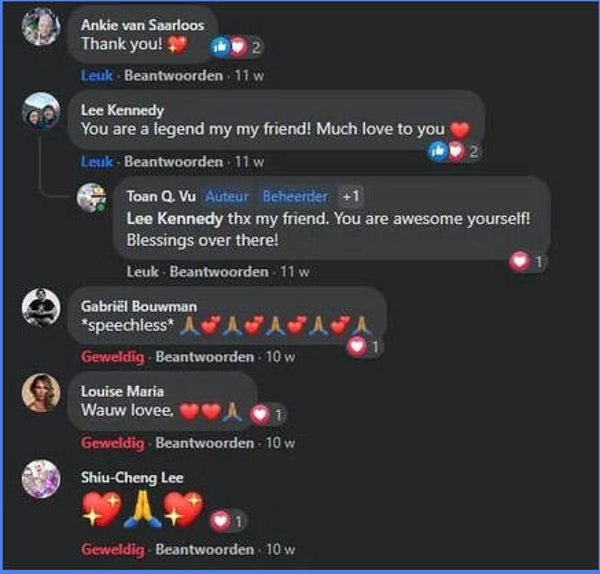Click Beantwoorden under Louise Maria's comment

click(204, 443)
